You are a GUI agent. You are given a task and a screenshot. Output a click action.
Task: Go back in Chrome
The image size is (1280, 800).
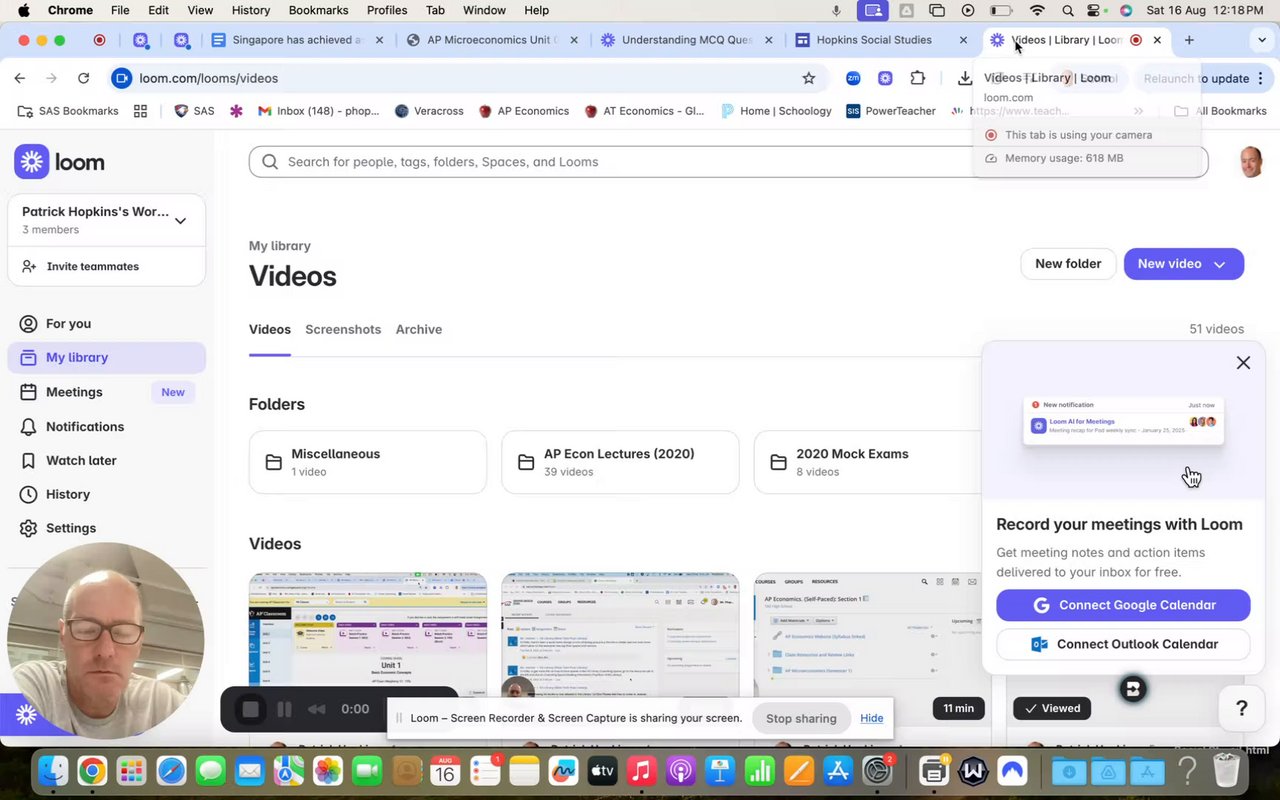(x=20, y=78)
